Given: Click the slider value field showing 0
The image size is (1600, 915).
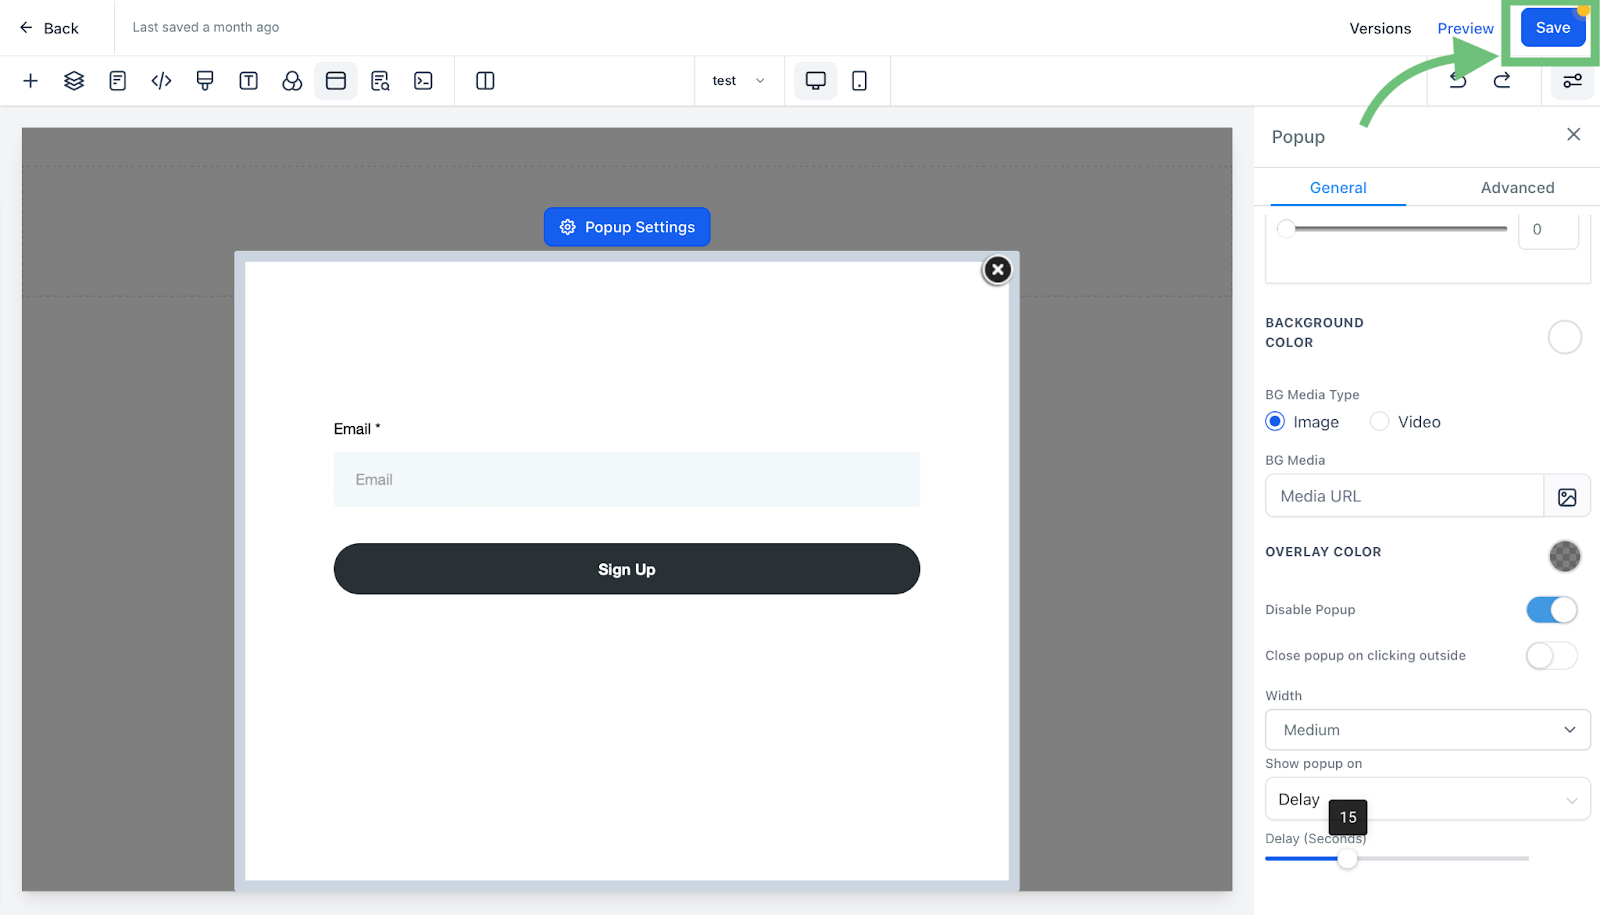Looking at the screenshot, I should click(1548, 229).
